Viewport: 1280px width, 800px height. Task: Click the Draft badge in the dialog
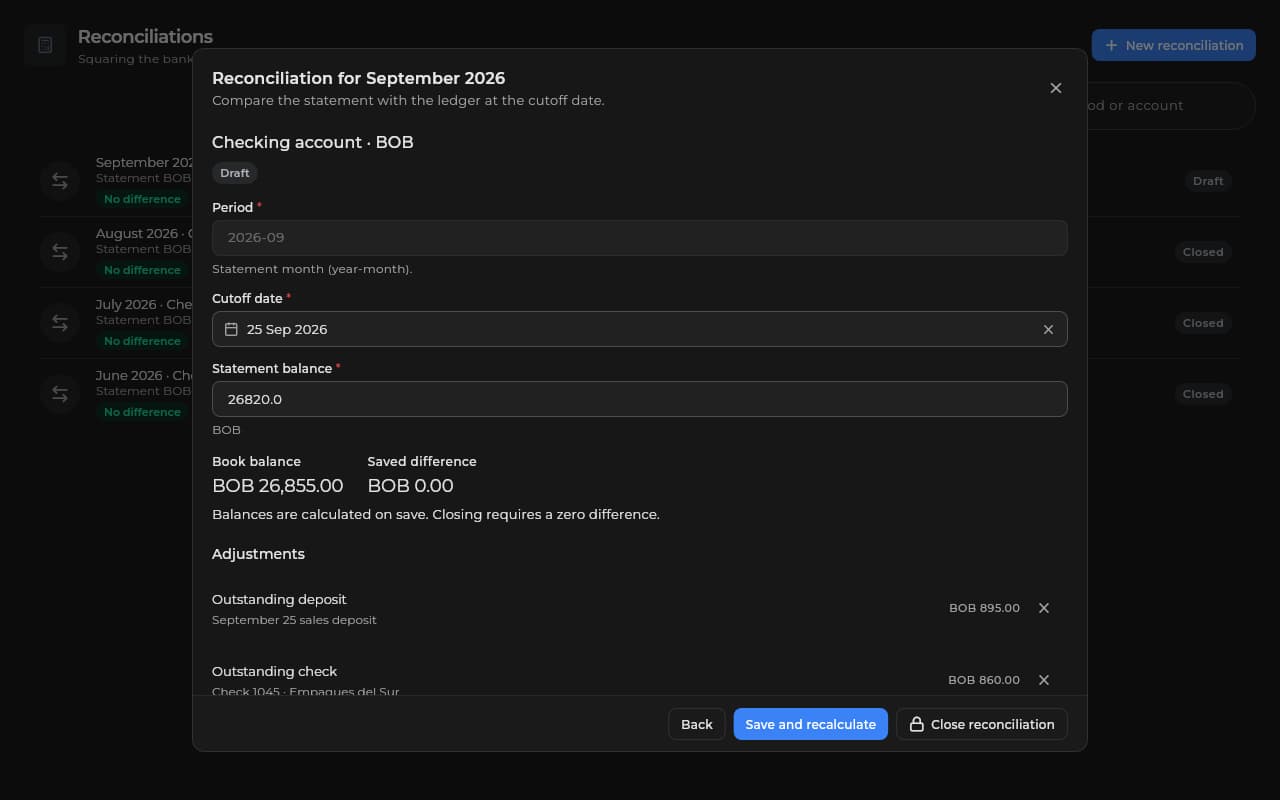[235, 173]
